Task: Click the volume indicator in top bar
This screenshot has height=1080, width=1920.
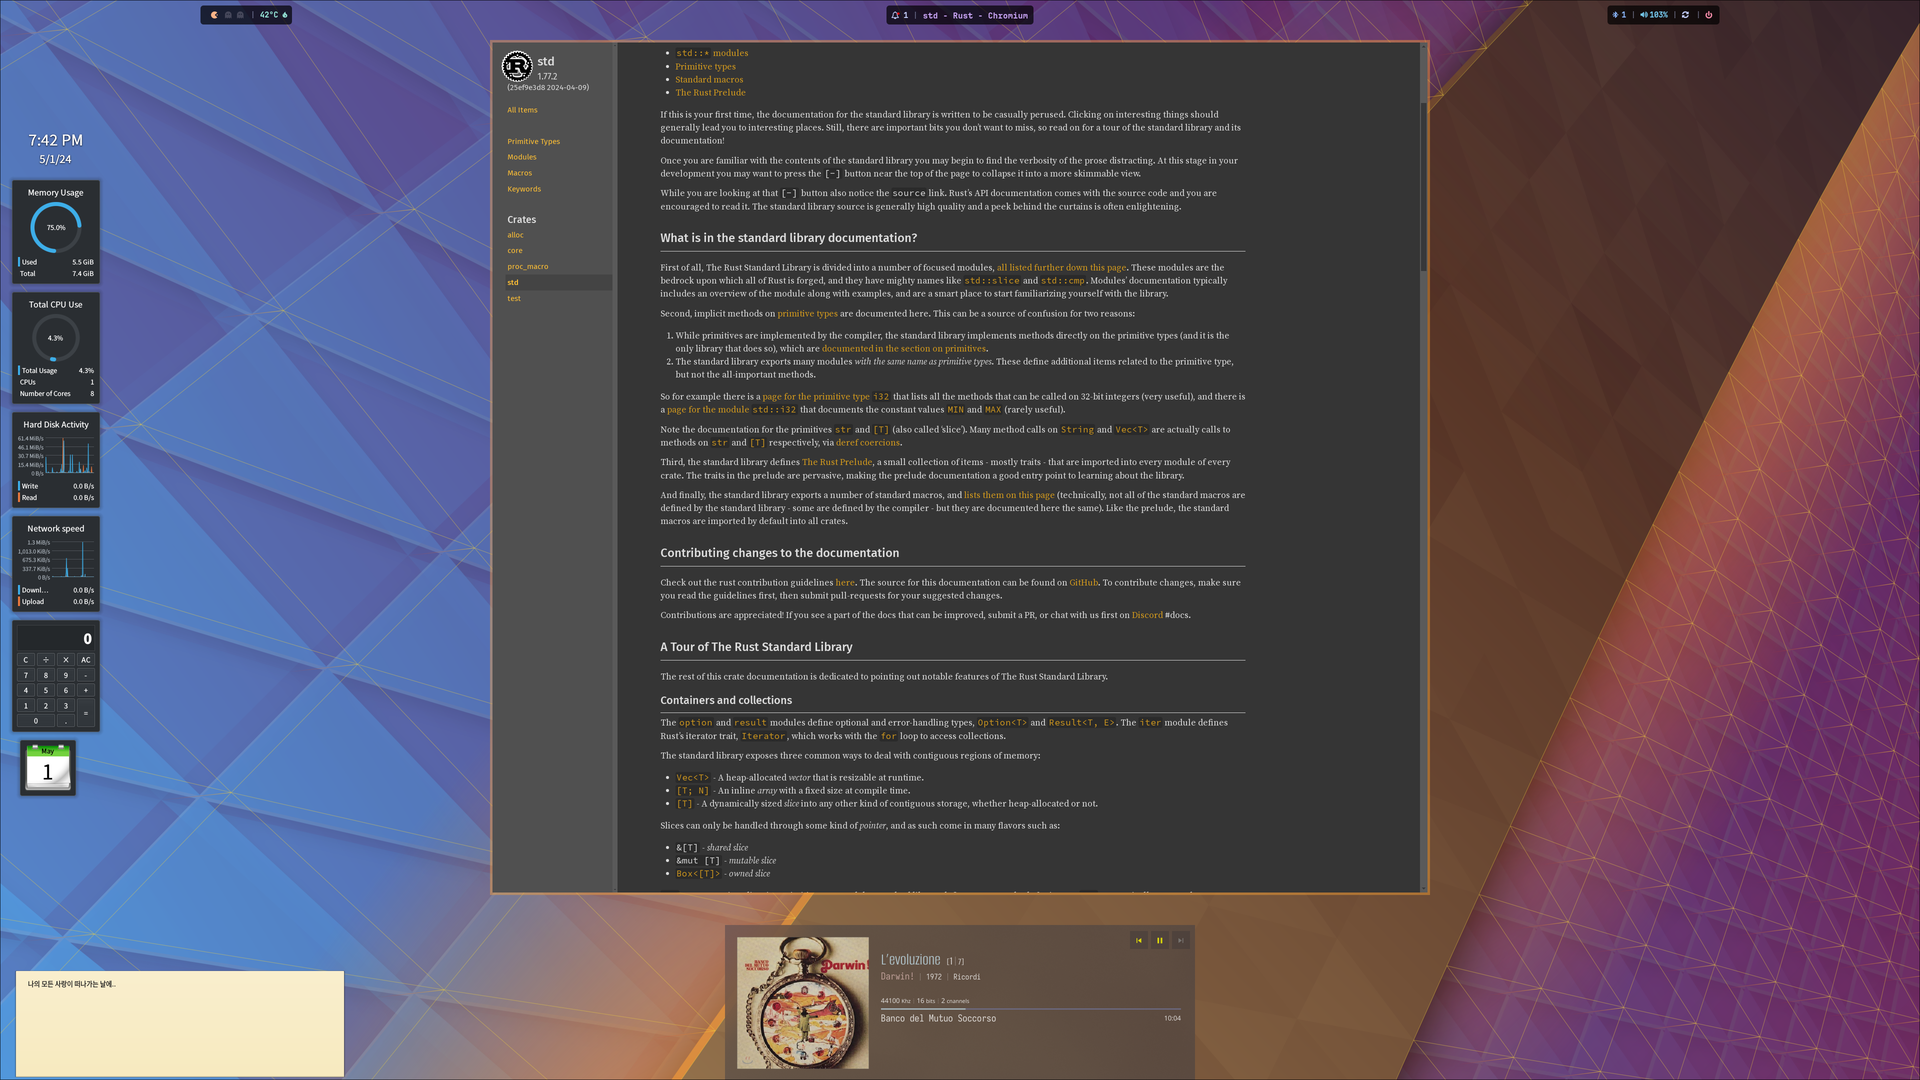Action: click(x=1654, y=15)
